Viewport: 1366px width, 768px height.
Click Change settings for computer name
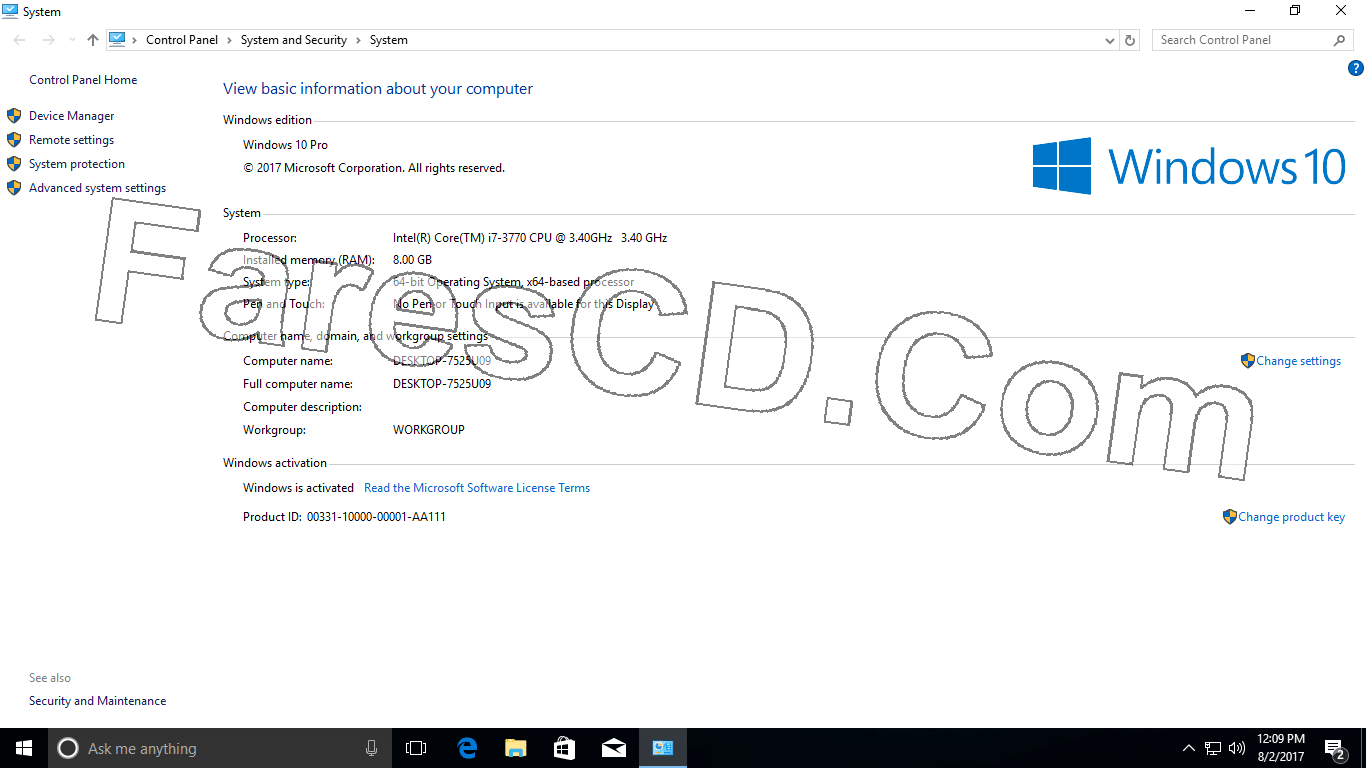(1298, 361)
